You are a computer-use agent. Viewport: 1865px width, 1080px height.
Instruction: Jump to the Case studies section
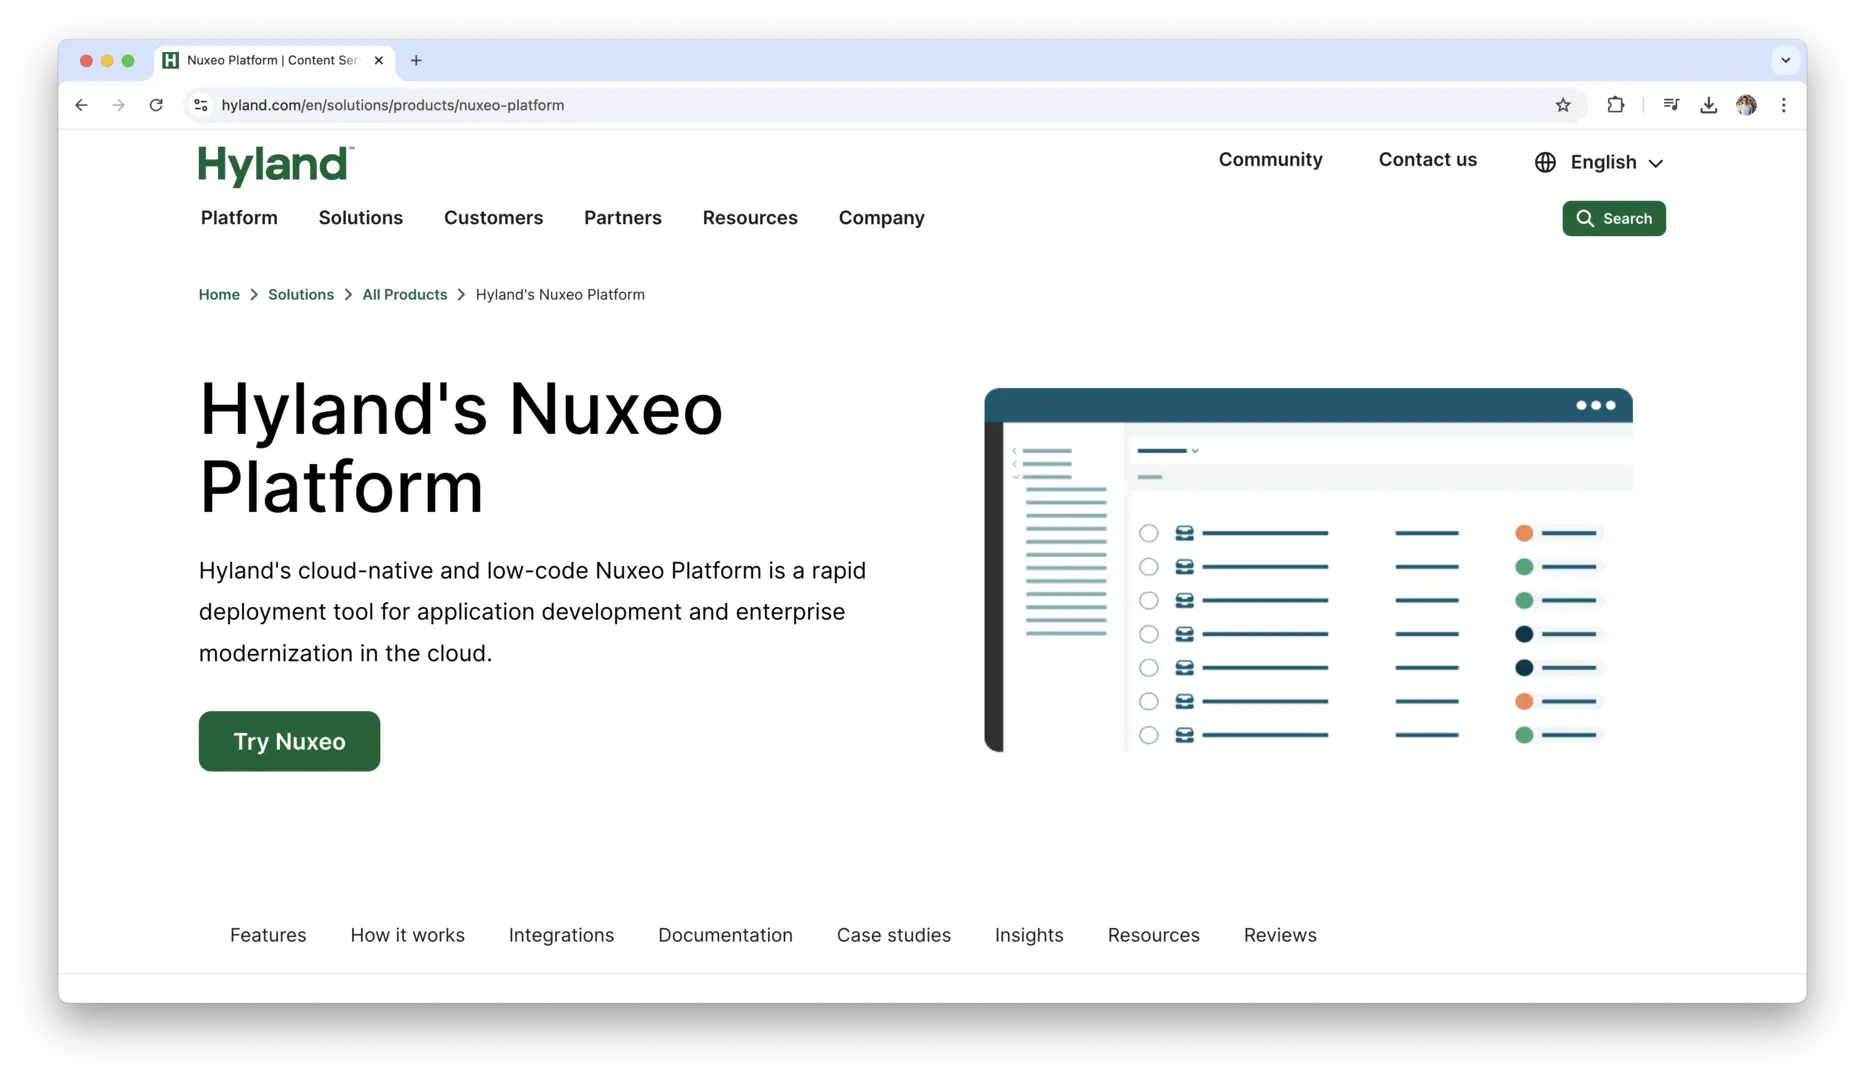(x=893, y=935)
